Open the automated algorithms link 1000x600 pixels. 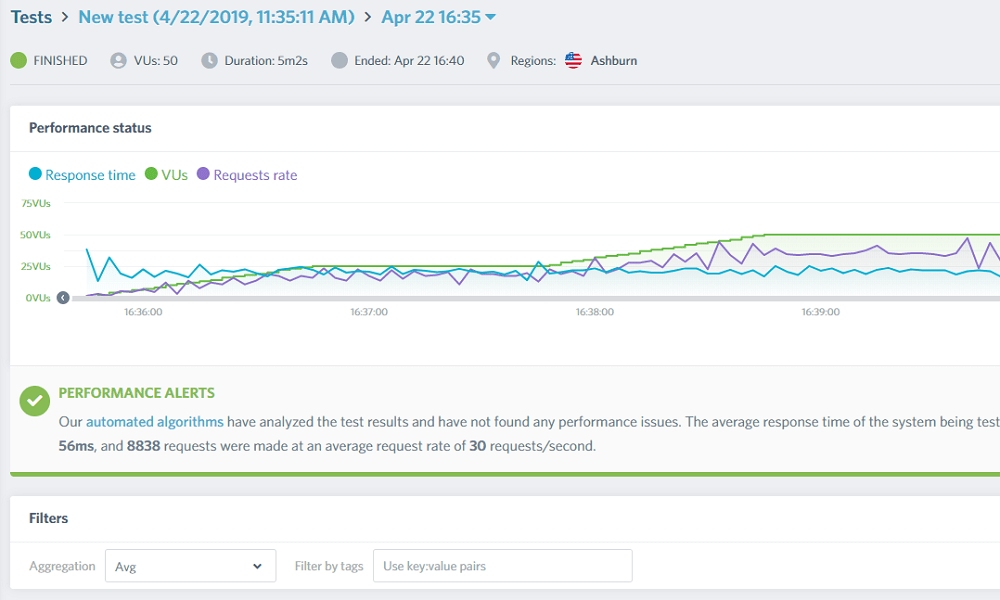pyautogui.click(x=155, y=422)
